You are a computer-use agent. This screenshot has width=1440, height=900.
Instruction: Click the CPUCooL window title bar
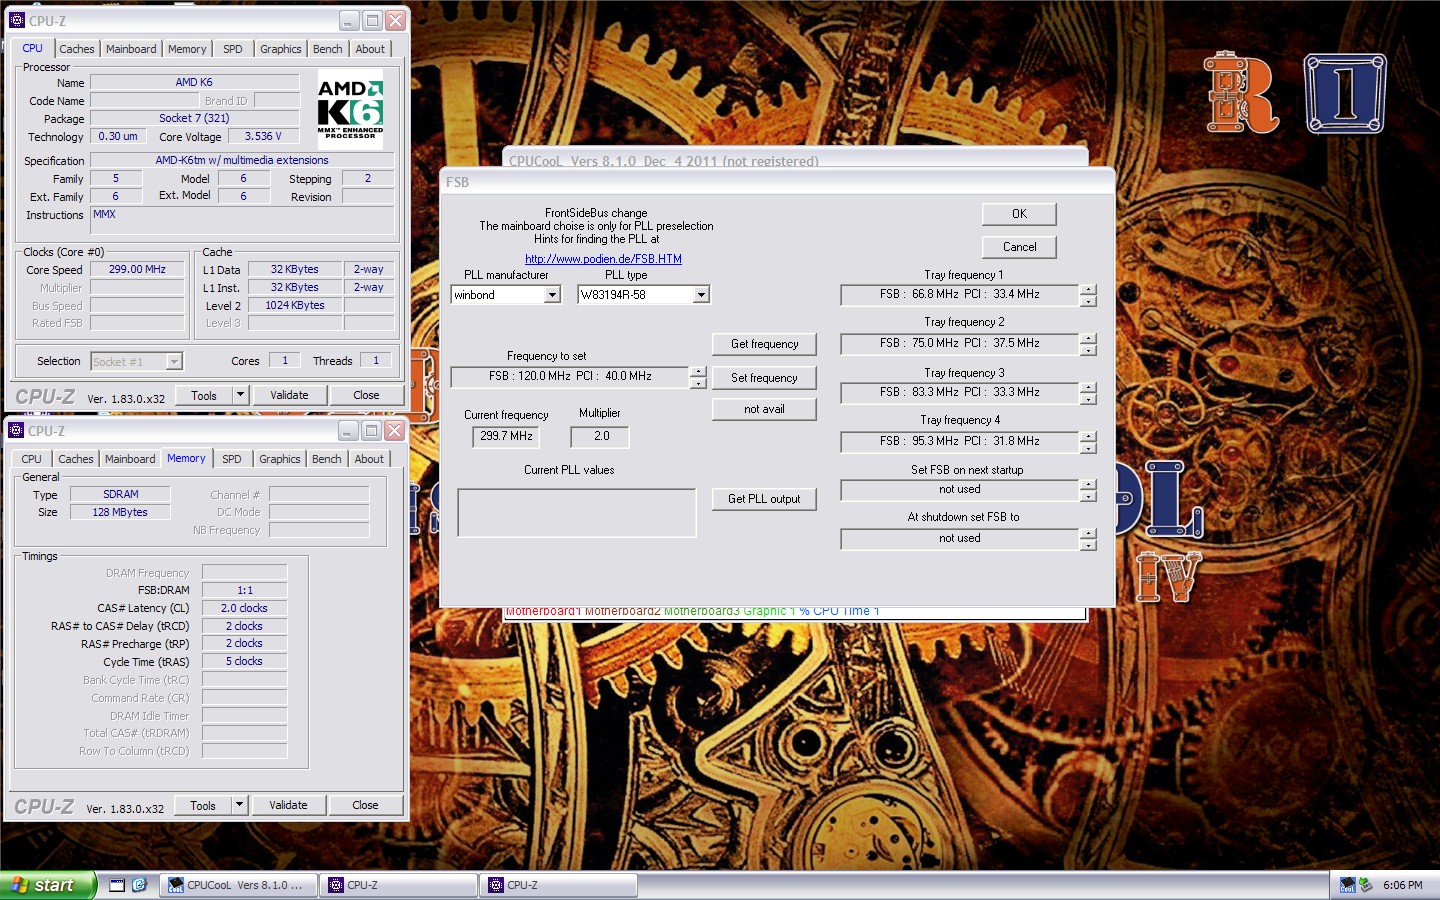(x=797, y=159)
